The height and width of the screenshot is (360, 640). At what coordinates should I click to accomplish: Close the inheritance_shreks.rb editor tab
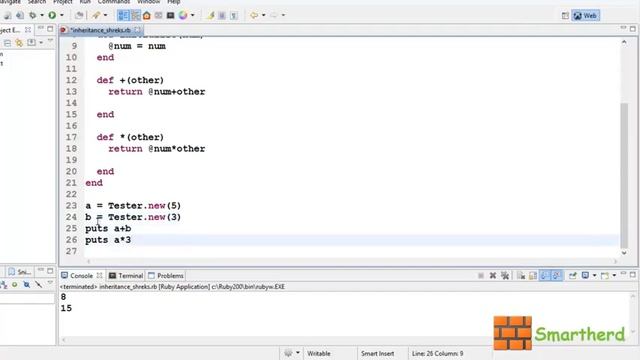(x=137, y=30)
